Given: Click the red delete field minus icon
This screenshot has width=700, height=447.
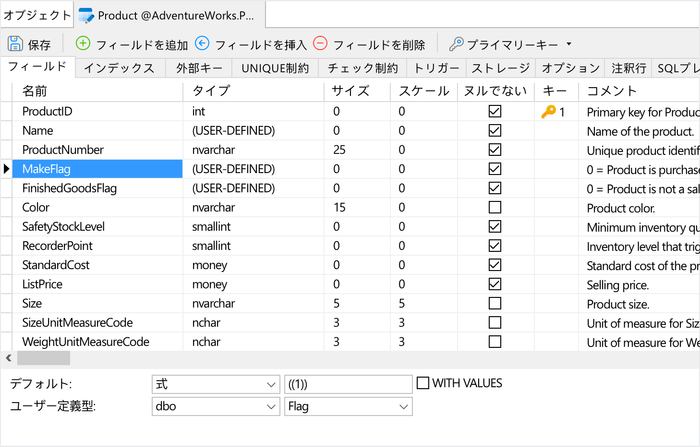Looking at the screenshot, I should (x=320, y=44).
